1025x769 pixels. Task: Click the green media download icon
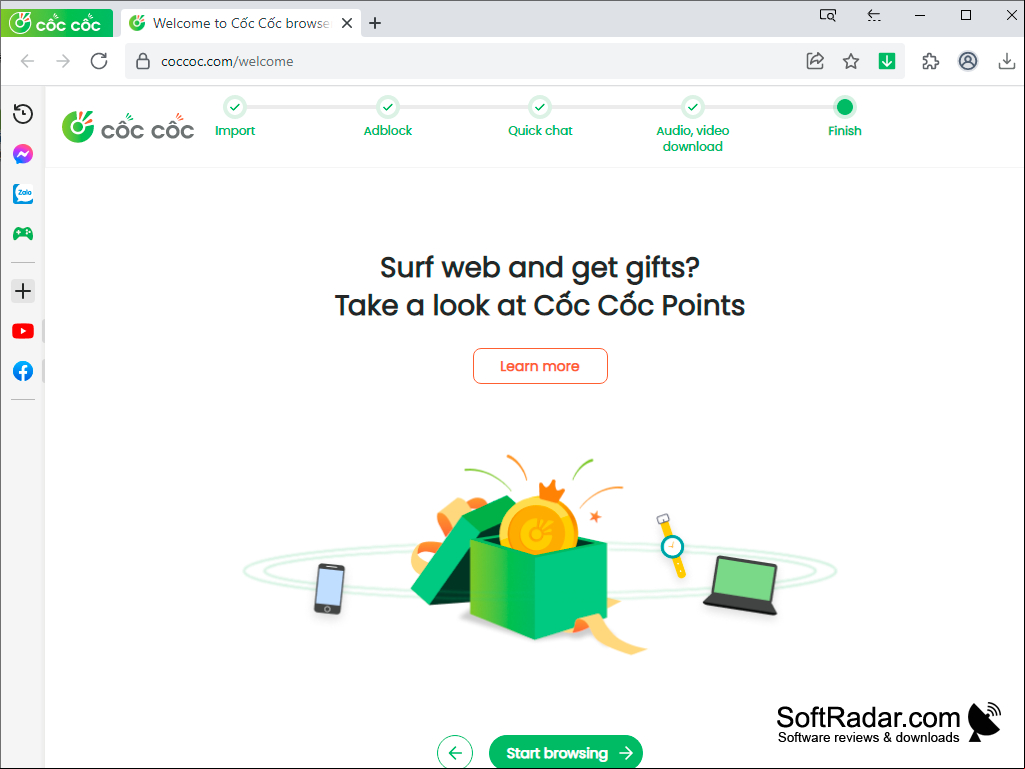tap(886, 61)
